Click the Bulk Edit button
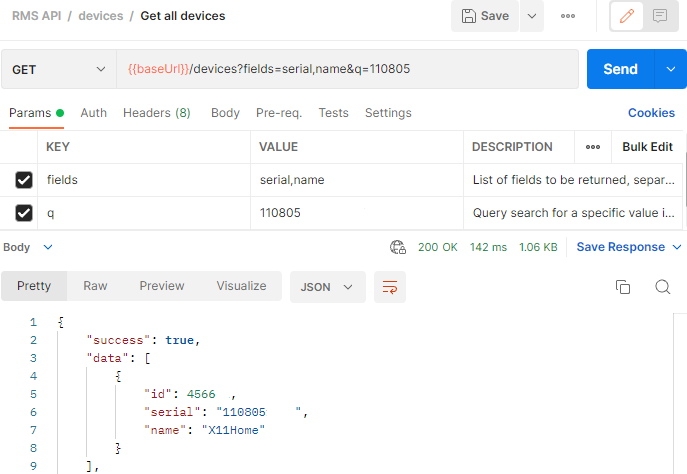The height and width of the screenshot is (474, 687). [647, 147]
